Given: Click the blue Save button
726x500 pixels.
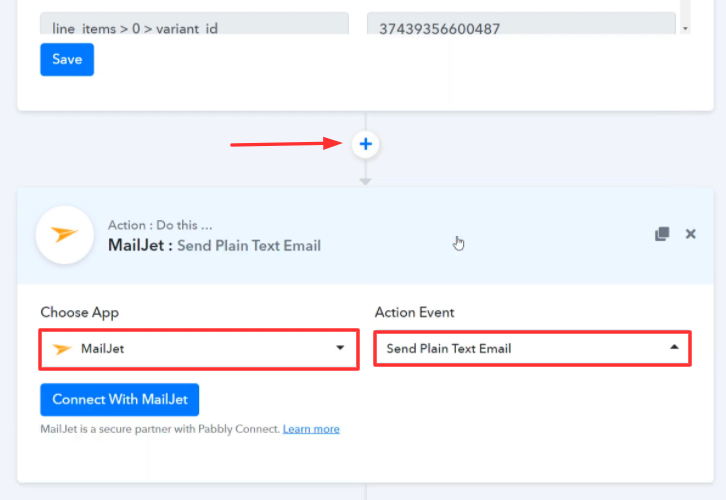Looking at the screenshot, I should click(x=67, y=59).
